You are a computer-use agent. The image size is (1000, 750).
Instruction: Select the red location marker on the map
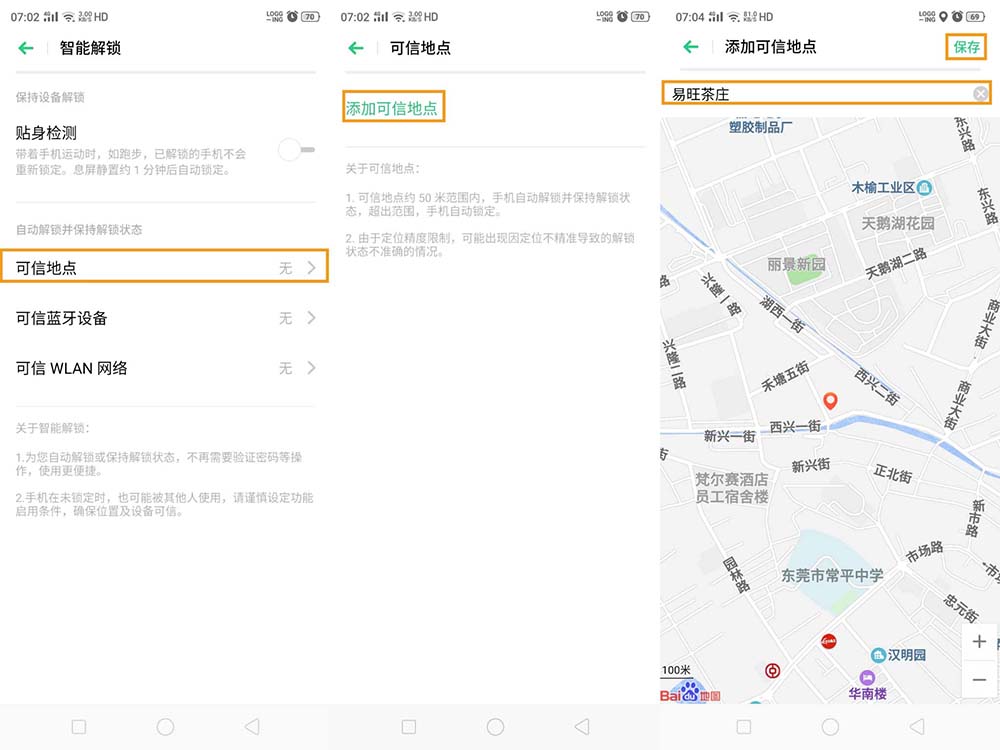pyautogui.click(x=830, y=400)
